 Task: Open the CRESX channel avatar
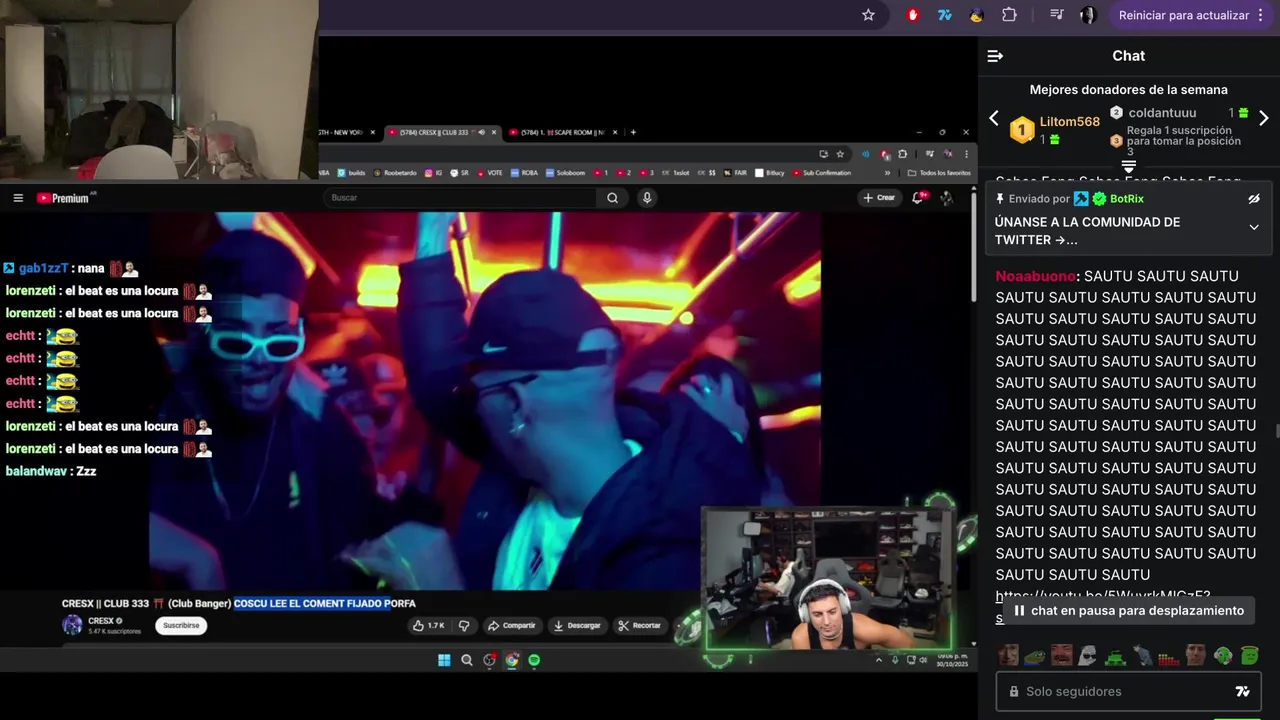click(72, 626)
